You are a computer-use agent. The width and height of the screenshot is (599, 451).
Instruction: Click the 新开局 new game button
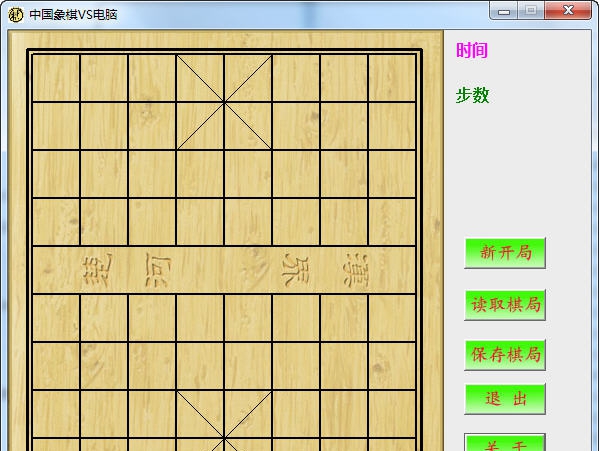505,253
